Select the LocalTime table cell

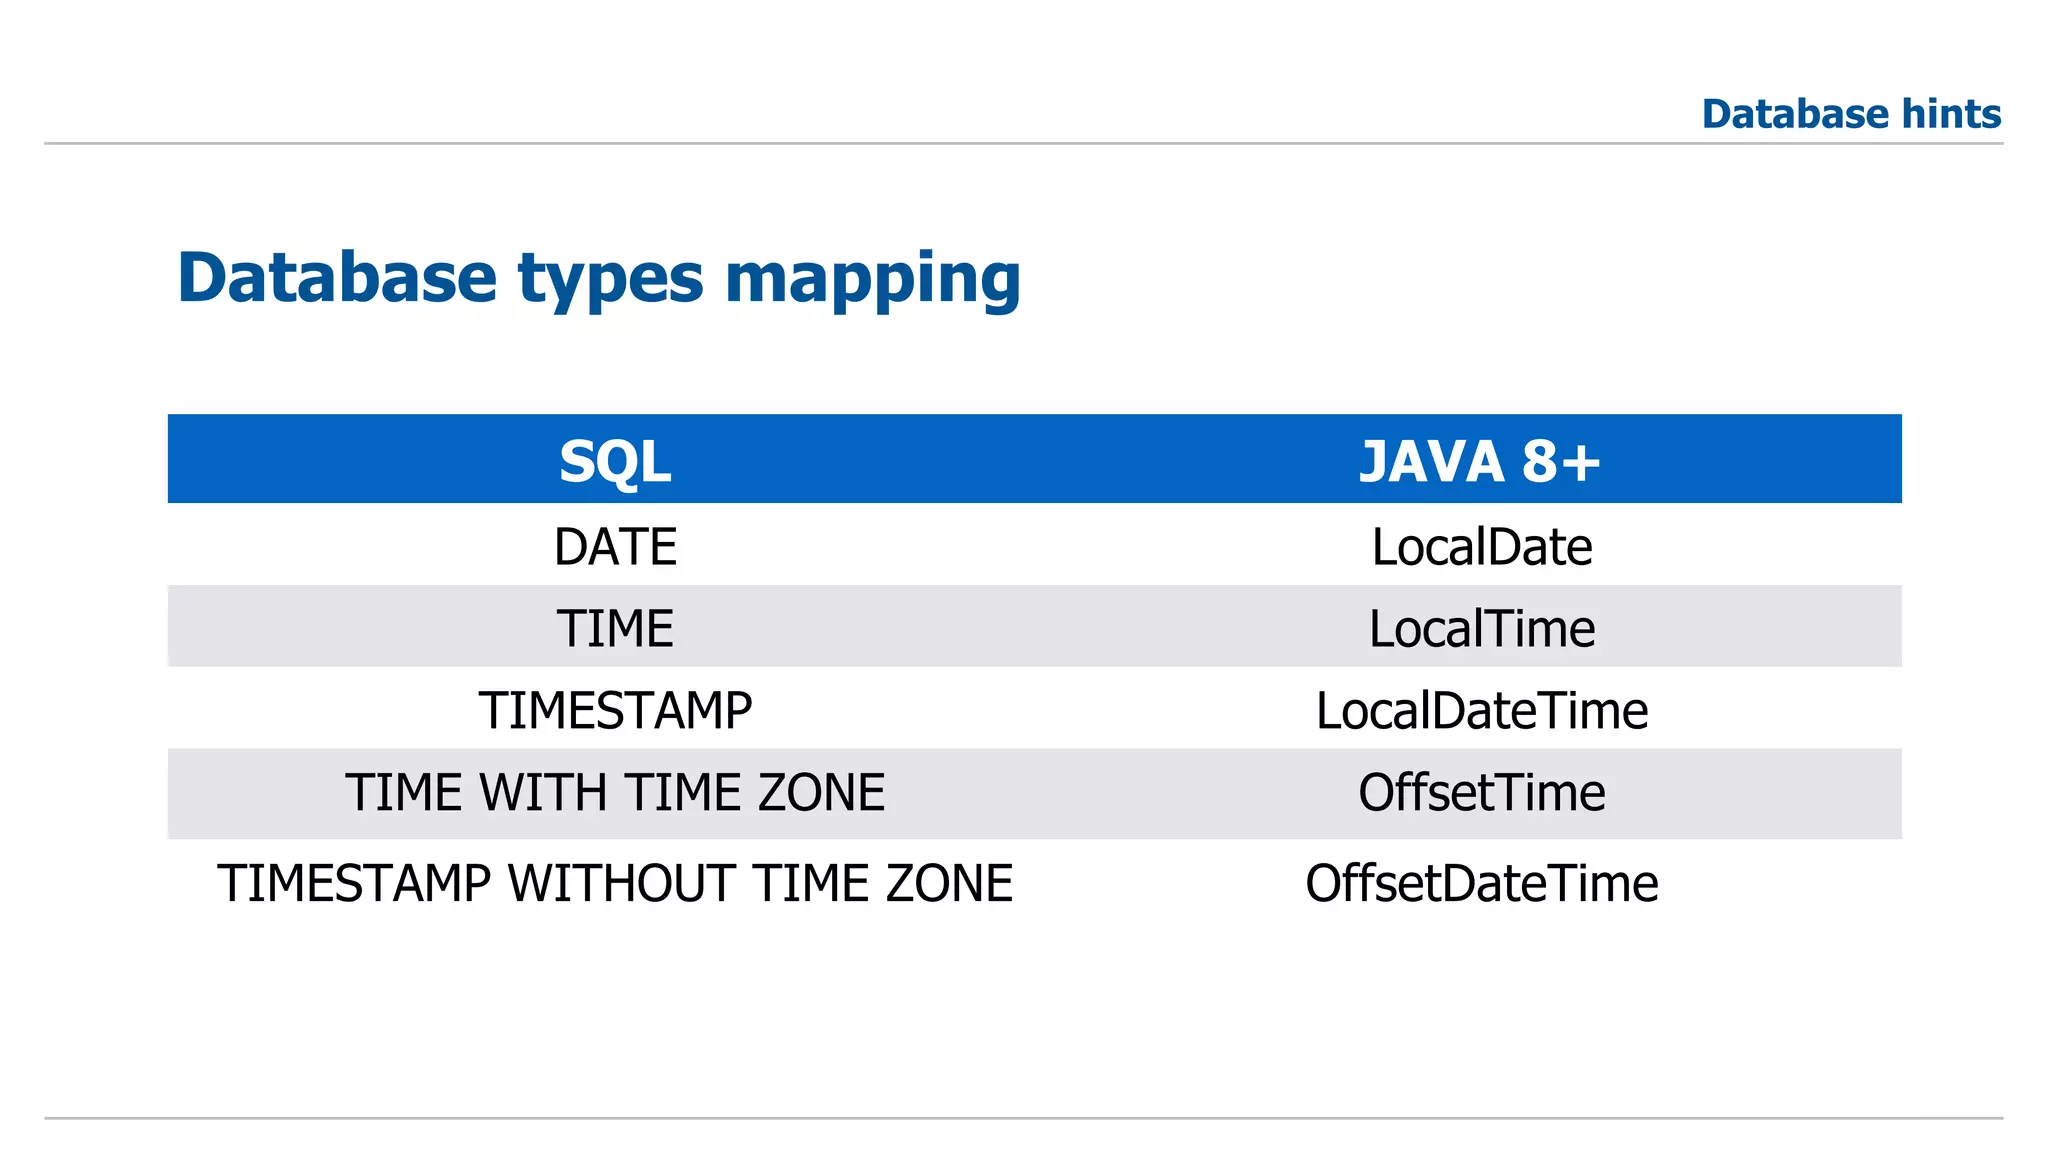pyautogui.click(x=1481, y=629)
